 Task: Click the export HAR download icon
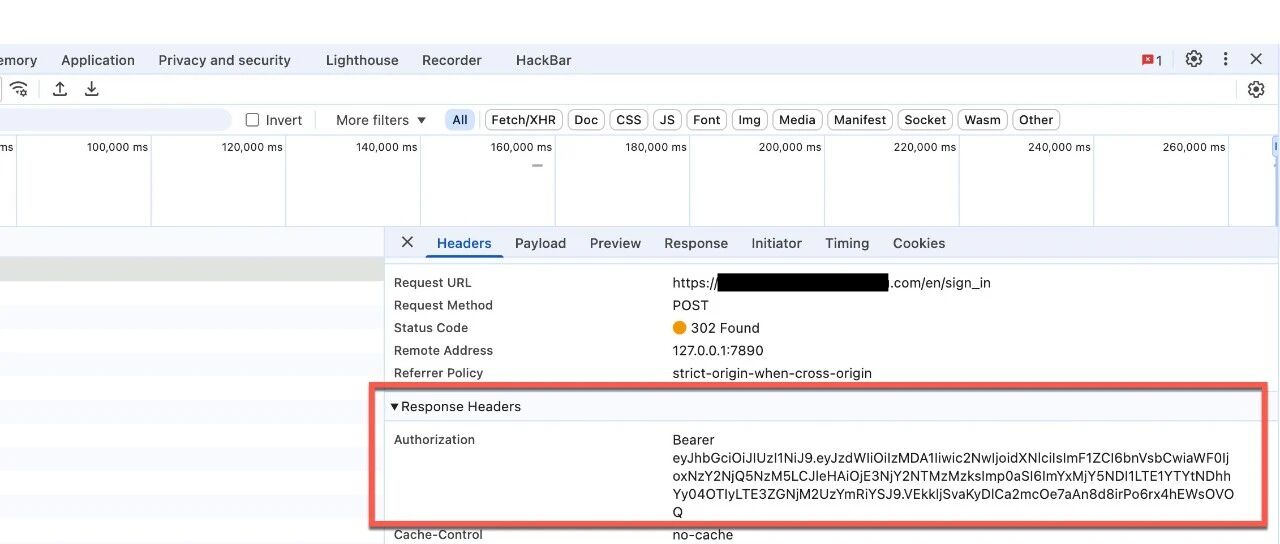[x=91, y=89]
